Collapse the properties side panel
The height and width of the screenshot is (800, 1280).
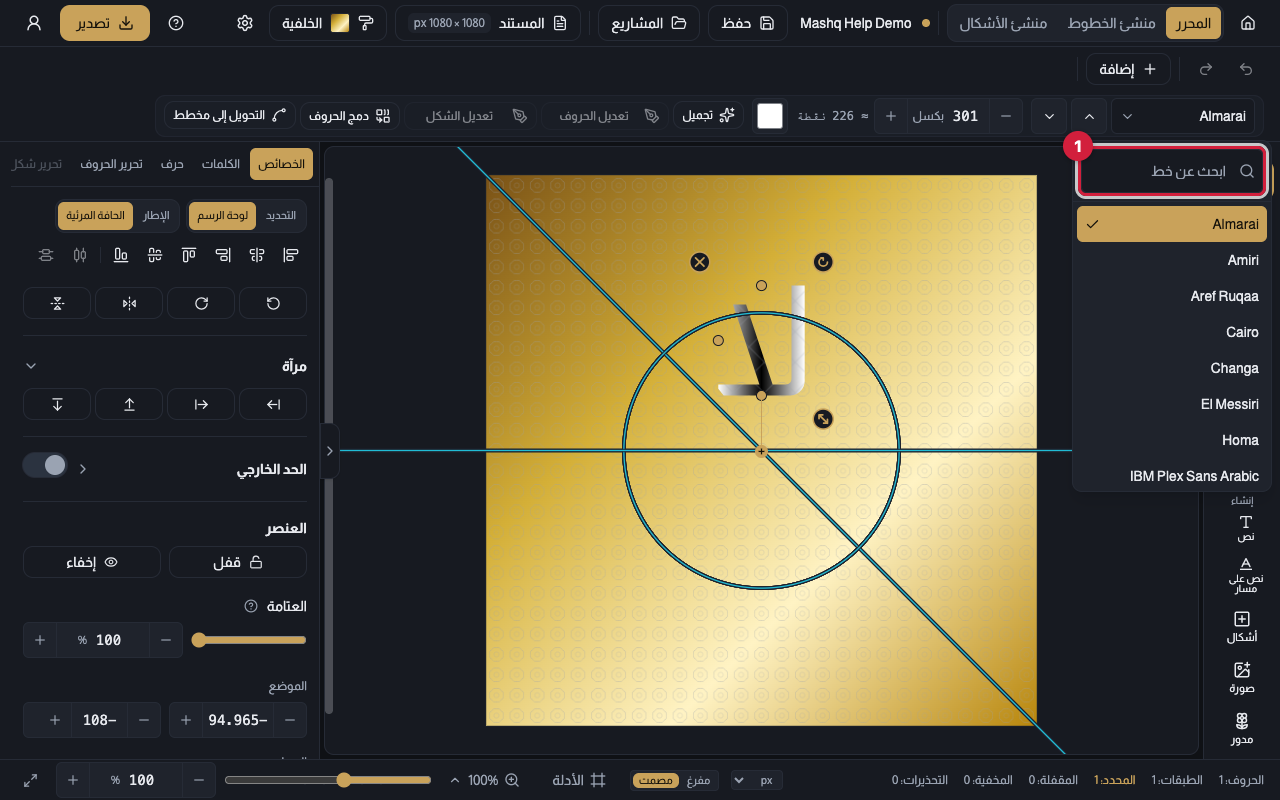point(329,451)
